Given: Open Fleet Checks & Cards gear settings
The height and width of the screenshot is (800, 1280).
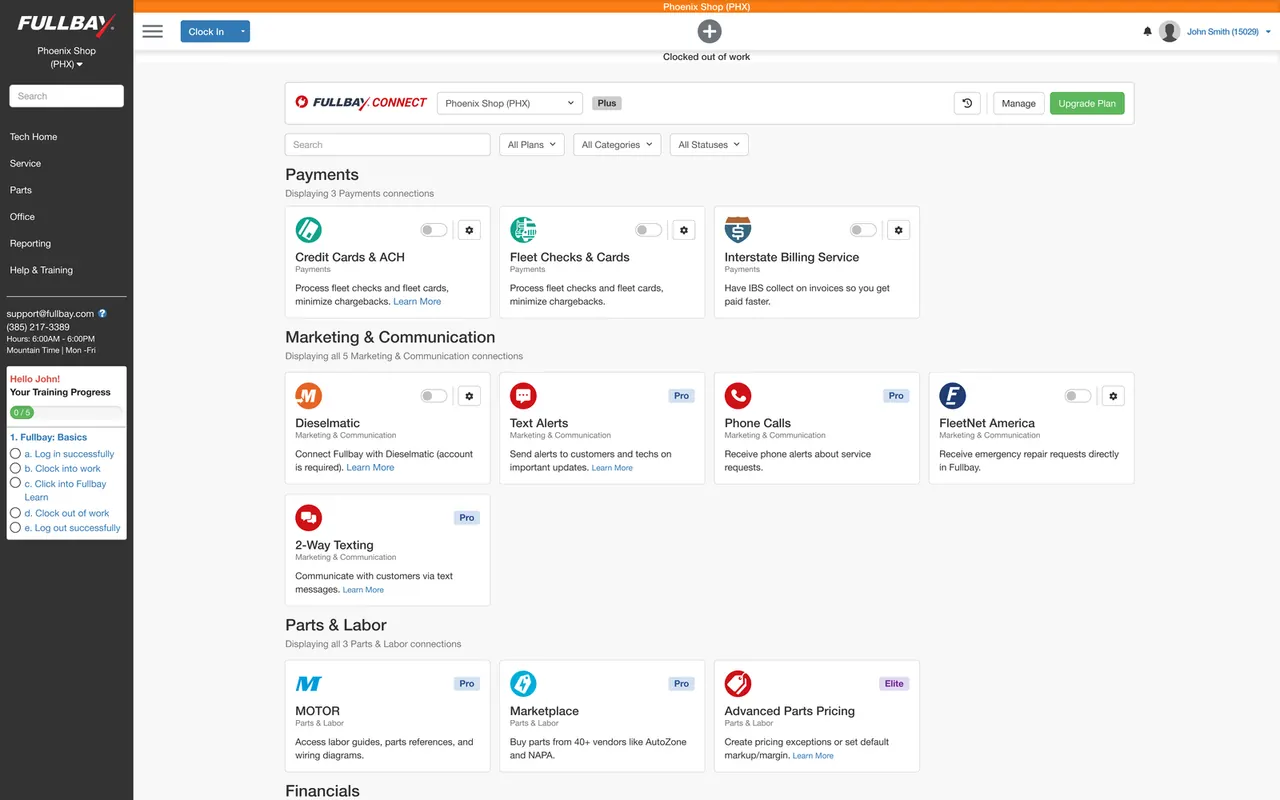Looking at the screenshot, I should [684, 230].
